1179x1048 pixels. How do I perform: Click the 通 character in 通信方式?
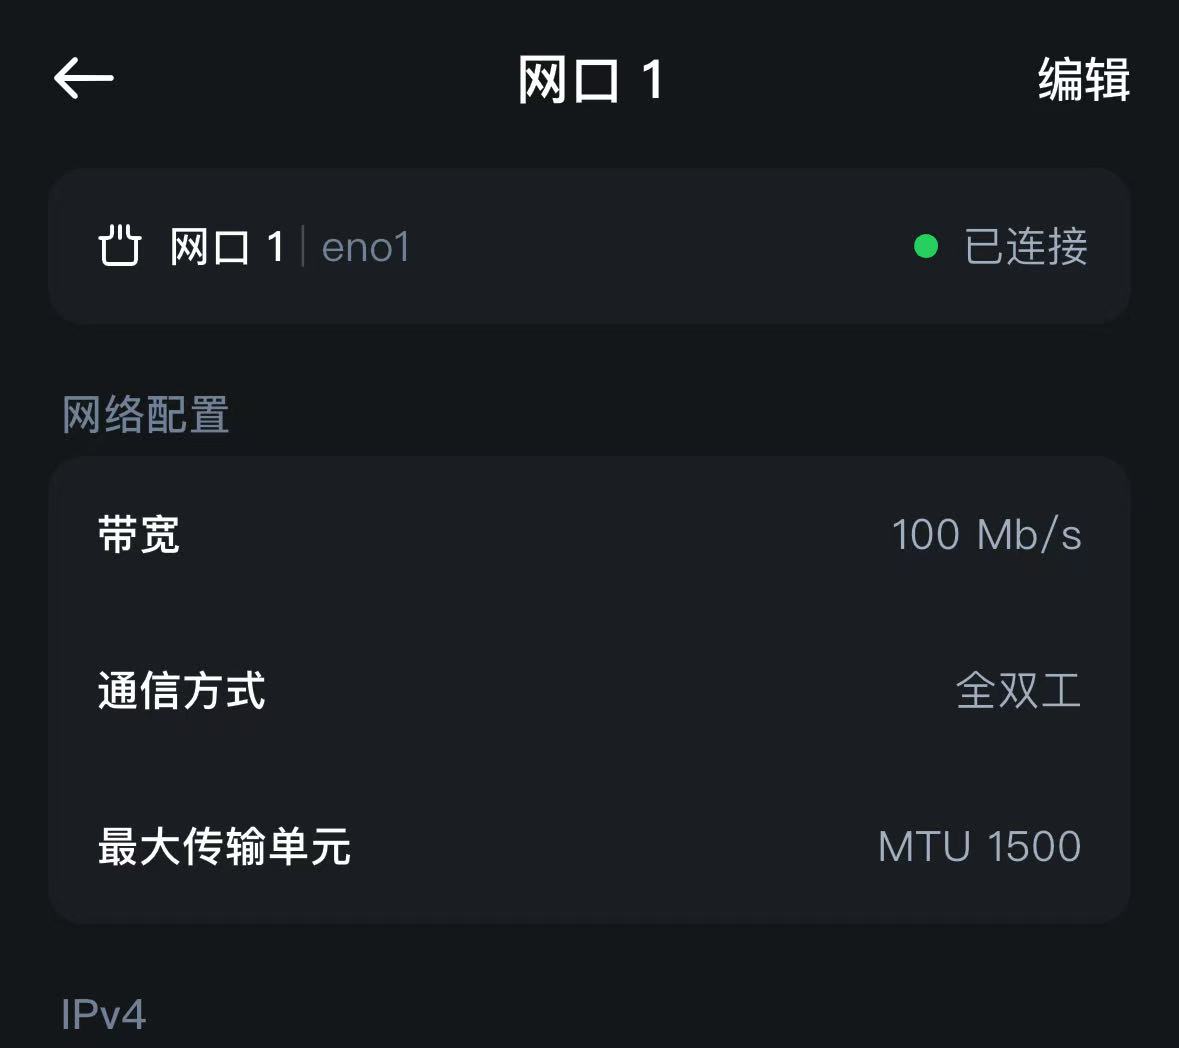[x=118, y=691]
